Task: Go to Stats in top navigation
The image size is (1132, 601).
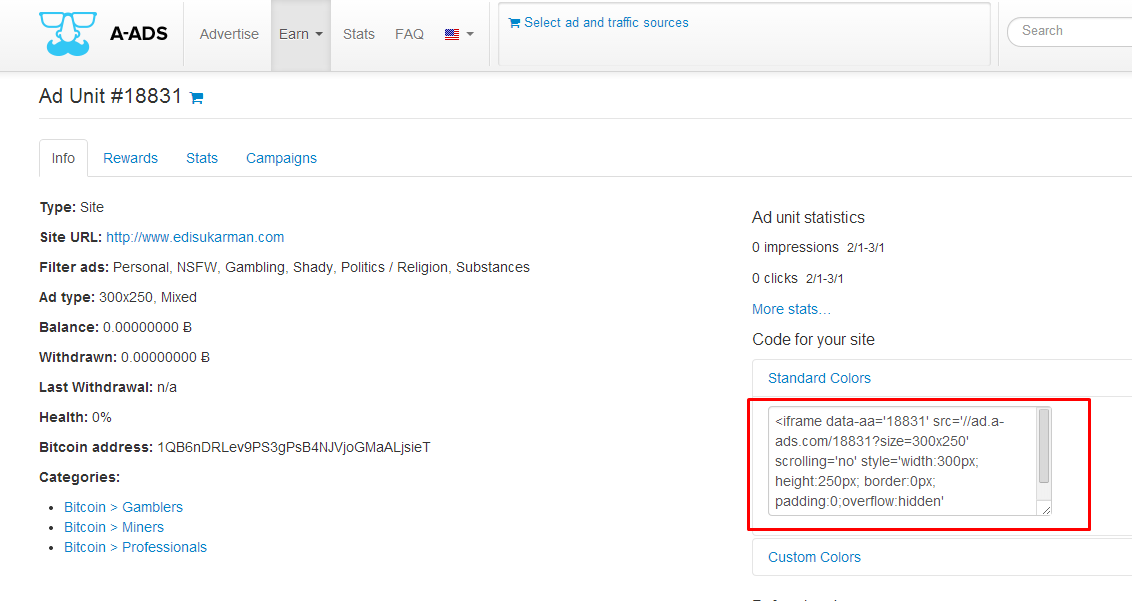Action: coord(359,34)
